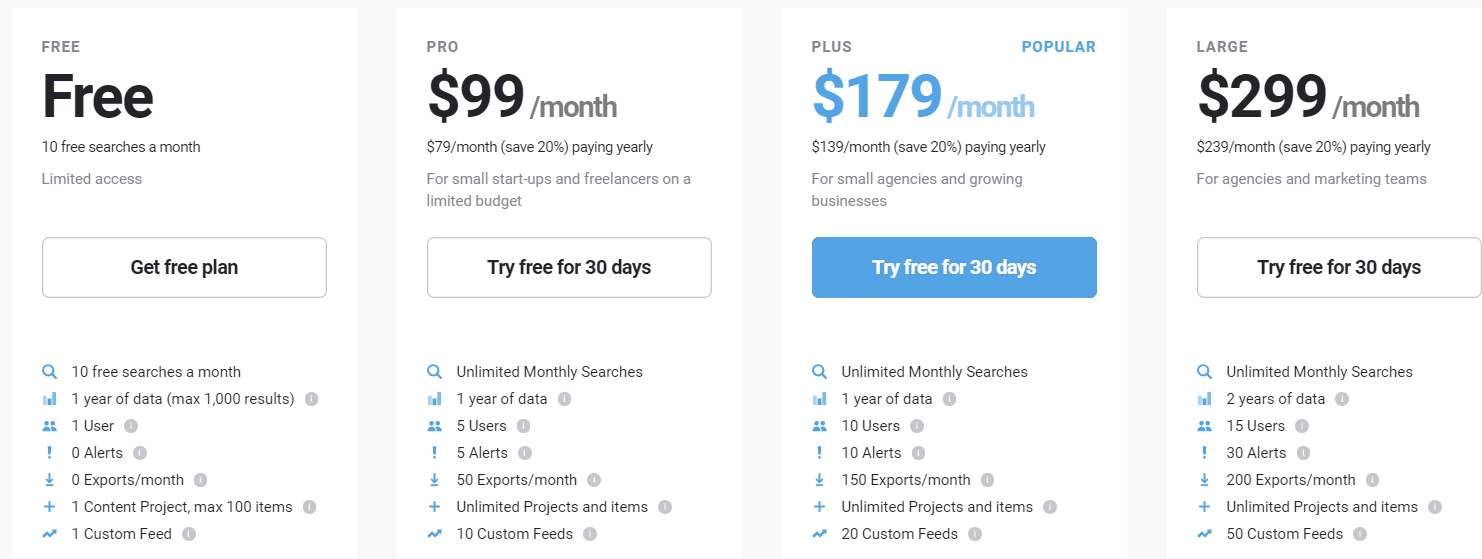The width and height of the screenshot is (1482, 559).
Task: Choose Large plan's Try free for 30 days
Action: (1339, 267)
